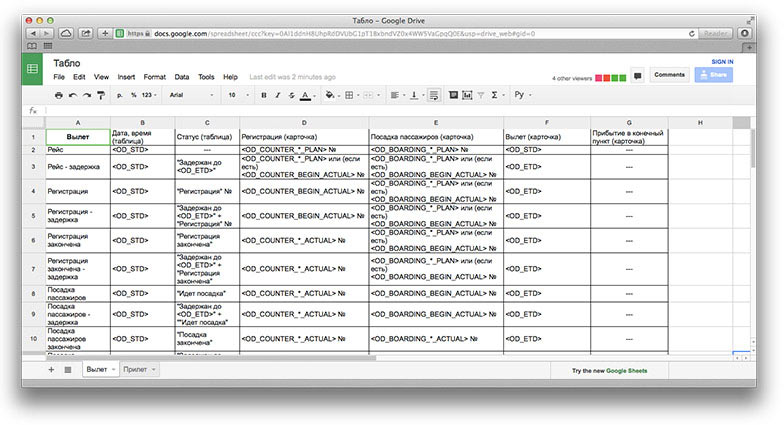The width and height of the screenshot is (784, 425).
Task: Open the Arial font dropdown
Action: pos(190,95)
